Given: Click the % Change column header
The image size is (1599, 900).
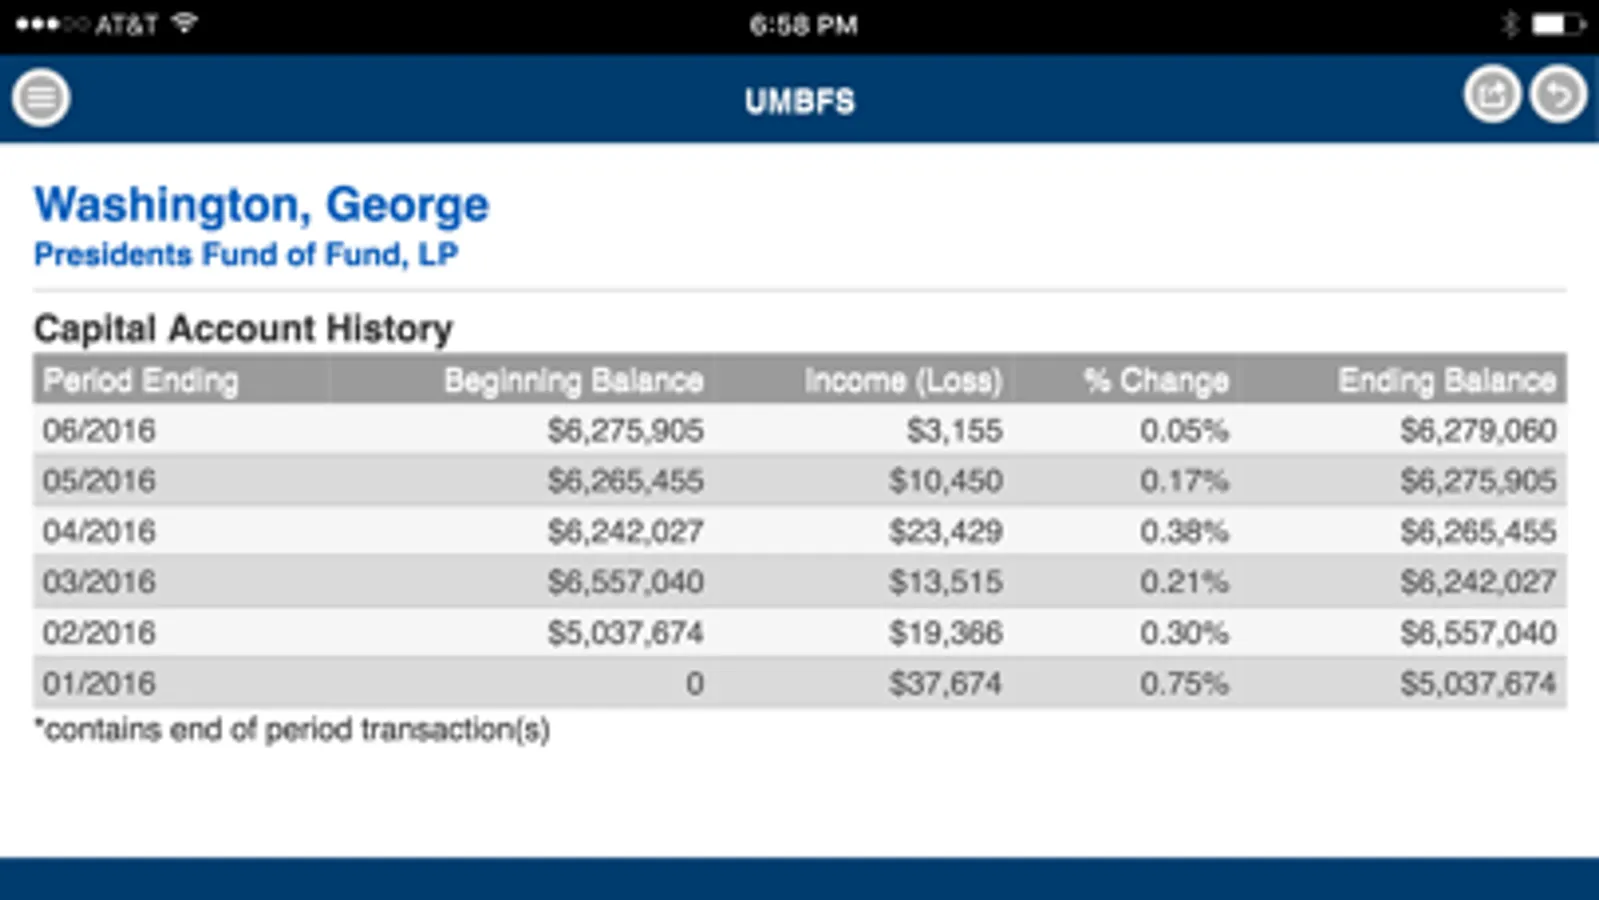Looking at the screenshot, I should (x=1156, y=380).
